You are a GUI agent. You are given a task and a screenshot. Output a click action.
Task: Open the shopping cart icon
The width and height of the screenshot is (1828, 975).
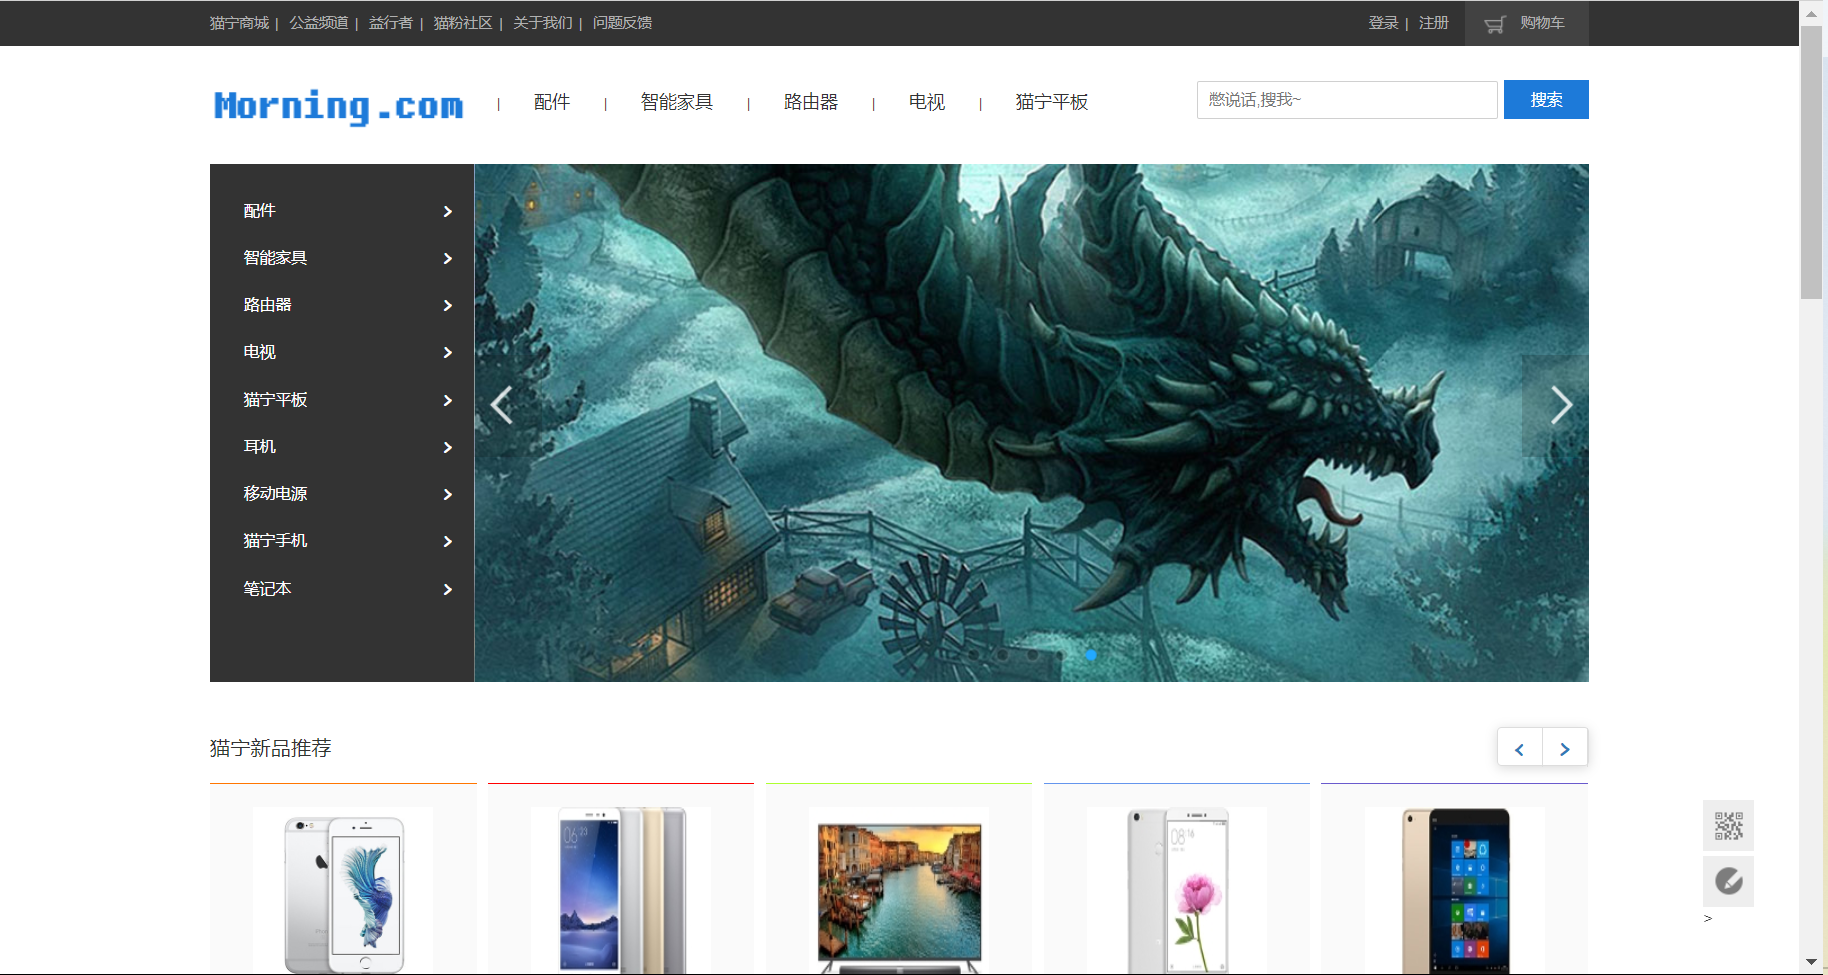click(1494, 24)
